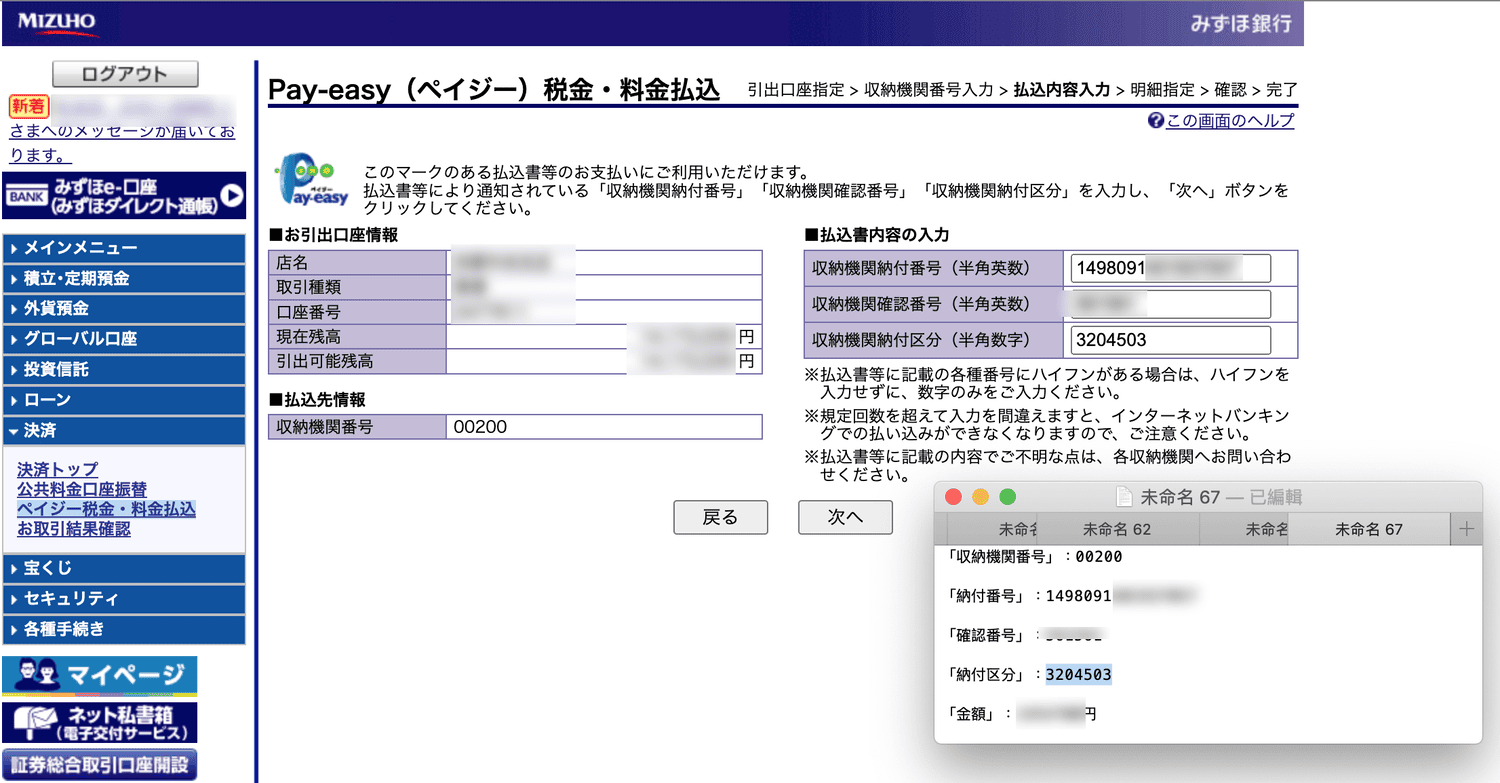Image resolution: width=1500 pixels, height=783 pixels.
Task: Click みずほ銀行 header text
Action: click(1241, 23)
